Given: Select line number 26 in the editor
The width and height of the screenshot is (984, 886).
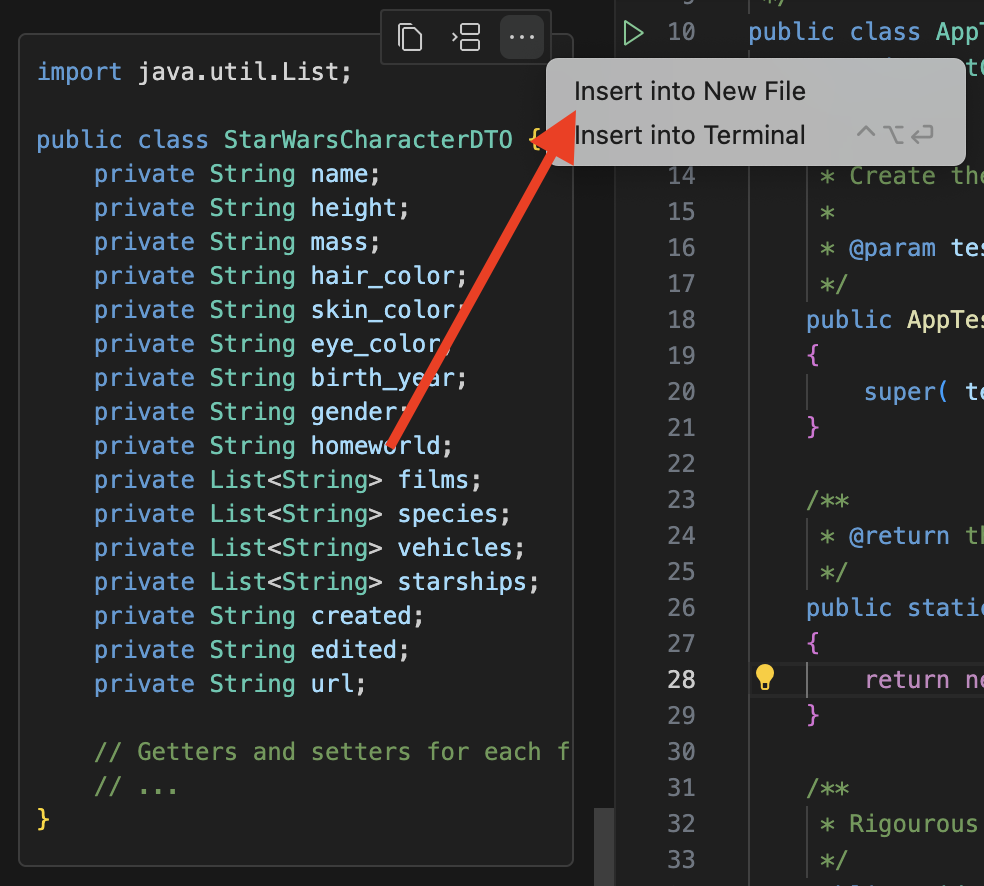Looking at the screenshot, I should 682,607.
